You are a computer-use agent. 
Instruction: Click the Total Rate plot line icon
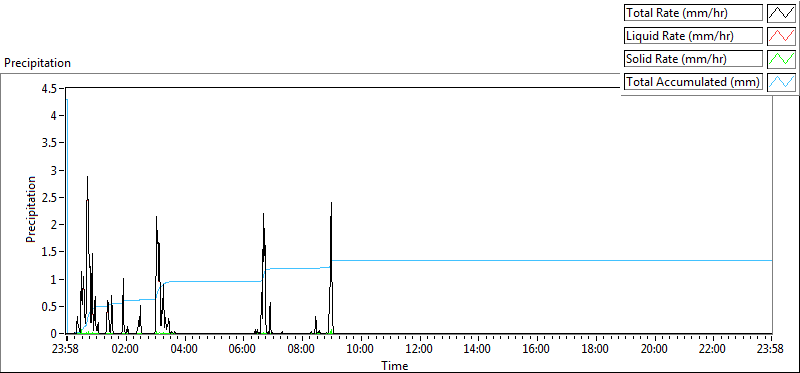point(782,13)
